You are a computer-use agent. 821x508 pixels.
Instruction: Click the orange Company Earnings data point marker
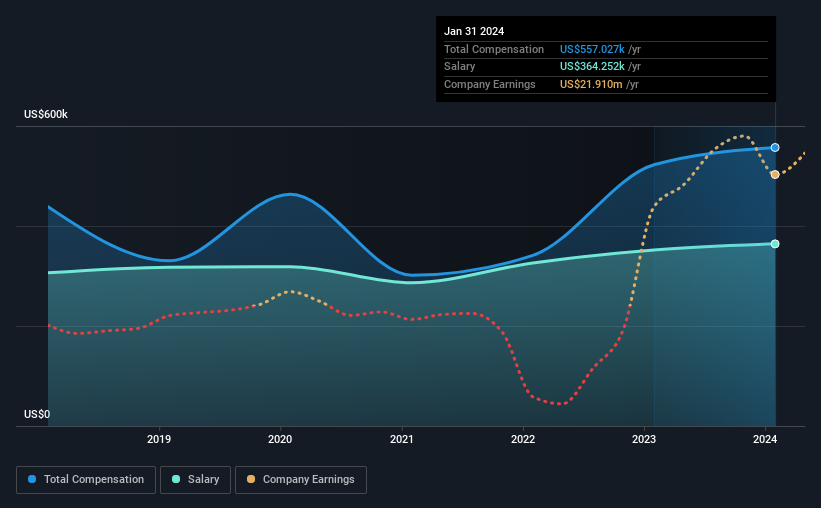(775, 174)
